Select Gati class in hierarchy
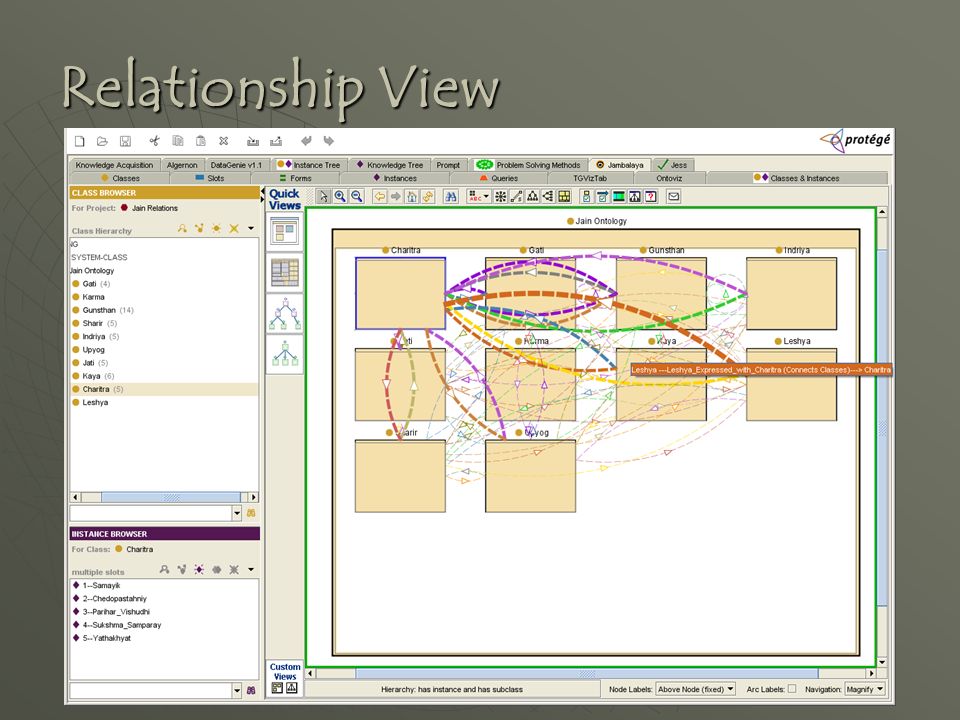The height and width of the screenshot is (720, 960). click(89, 284)
